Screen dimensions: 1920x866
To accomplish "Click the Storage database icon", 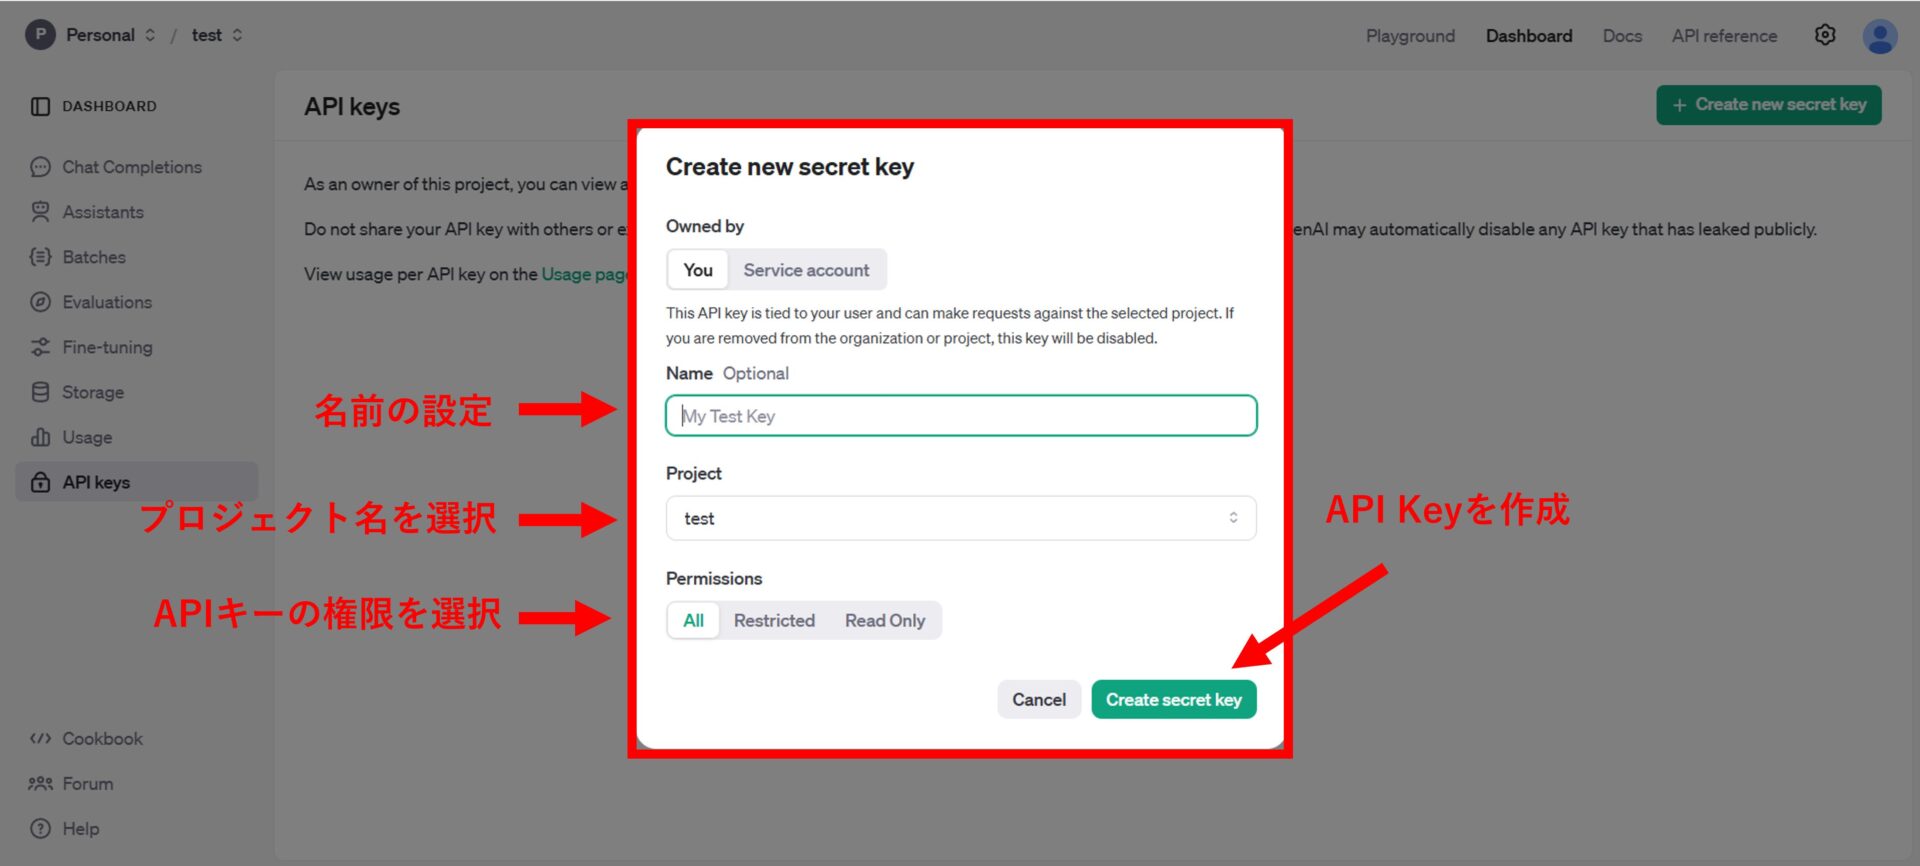I will coord(40,392).
